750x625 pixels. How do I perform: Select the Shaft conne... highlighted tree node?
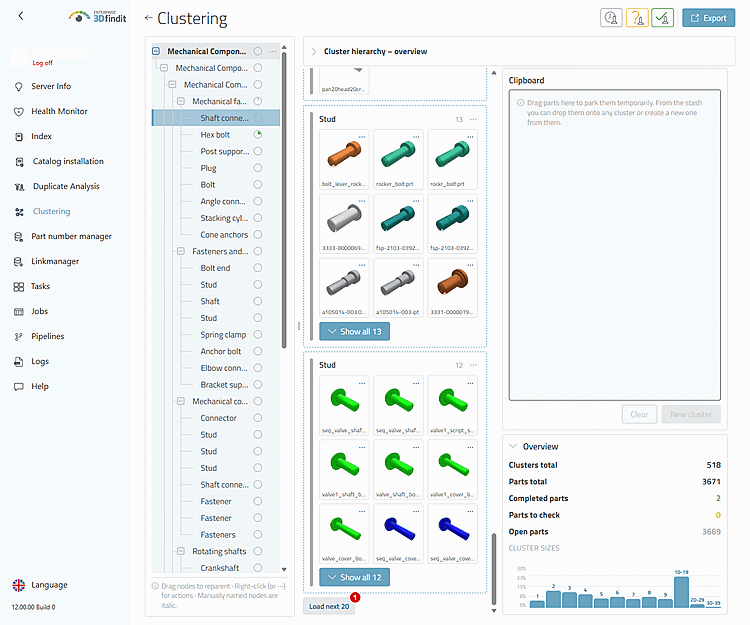[216, 118]
